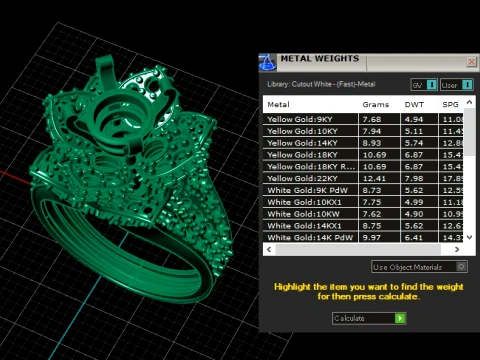Click the Library: Cutout White label
This screenshot has width=480, height=360.
point(321,84)
